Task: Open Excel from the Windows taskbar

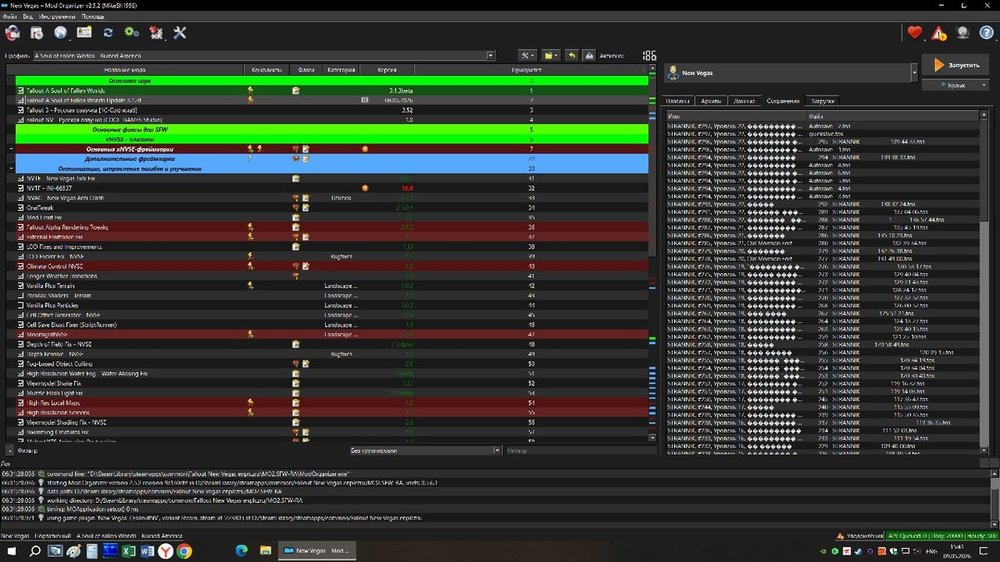Action: pyautogui.click(x=128, y=551)
